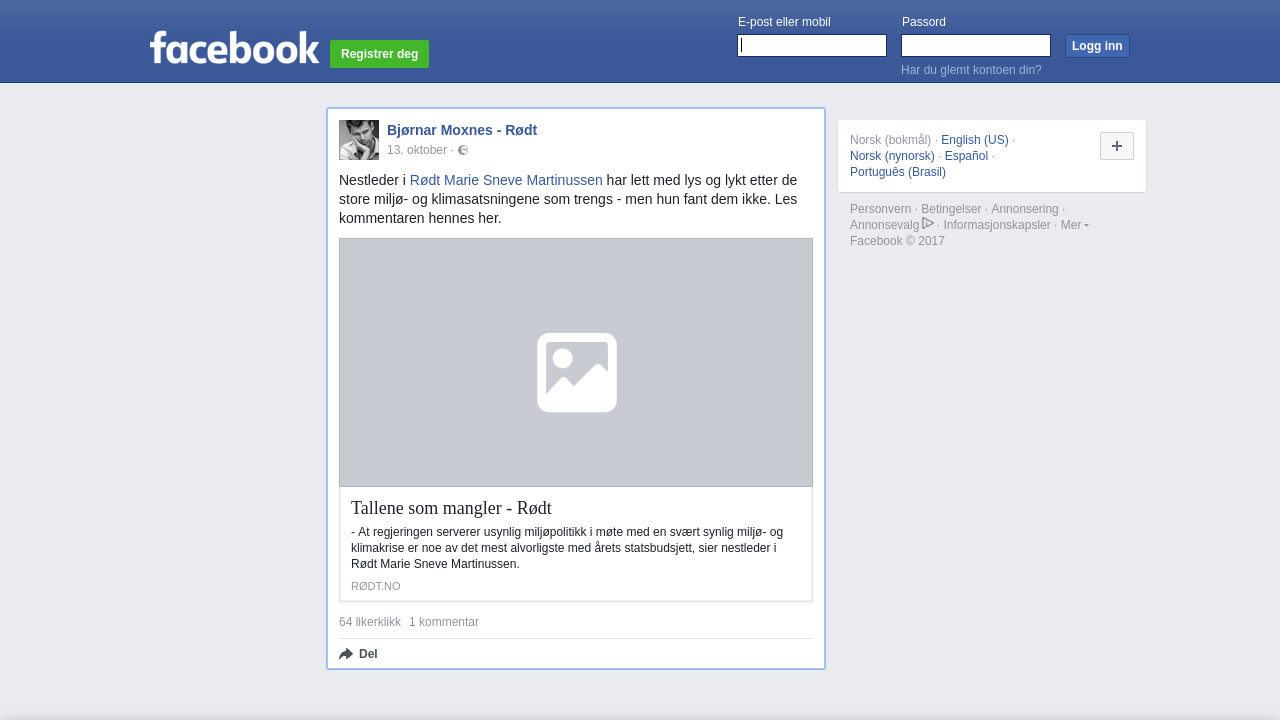Expand the Mer footer dropdown
1280x720 pixels.
point(1075,225)
